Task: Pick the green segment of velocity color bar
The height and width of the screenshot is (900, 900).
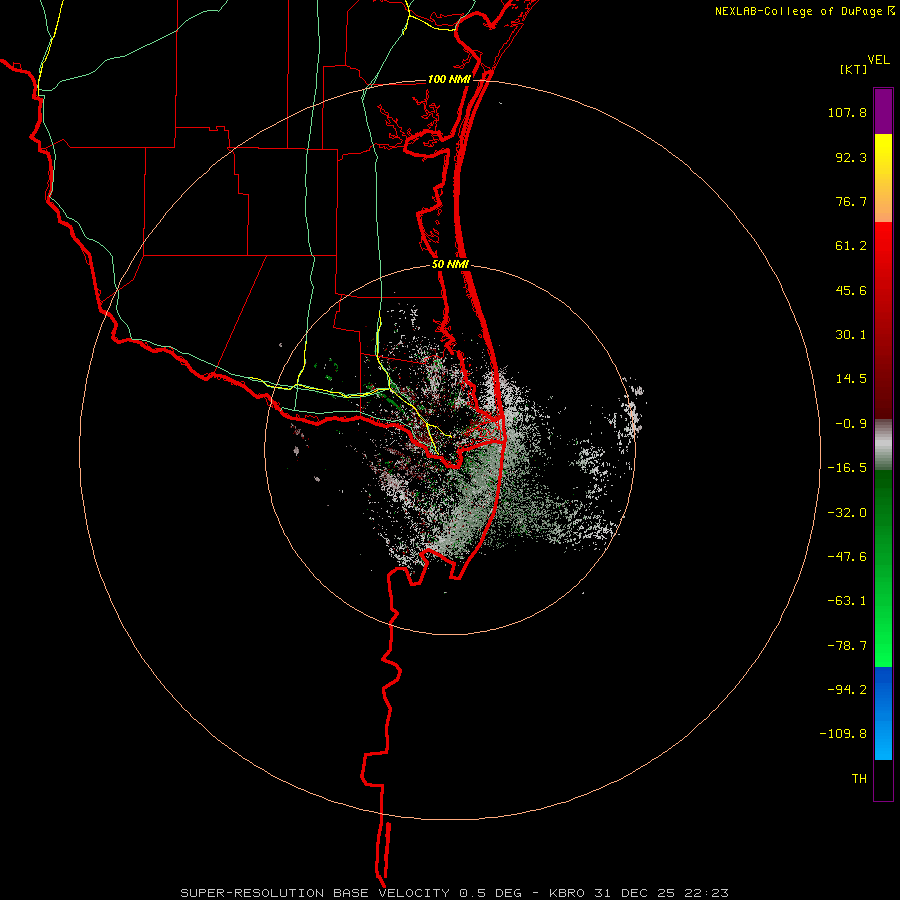Action: 883,568
